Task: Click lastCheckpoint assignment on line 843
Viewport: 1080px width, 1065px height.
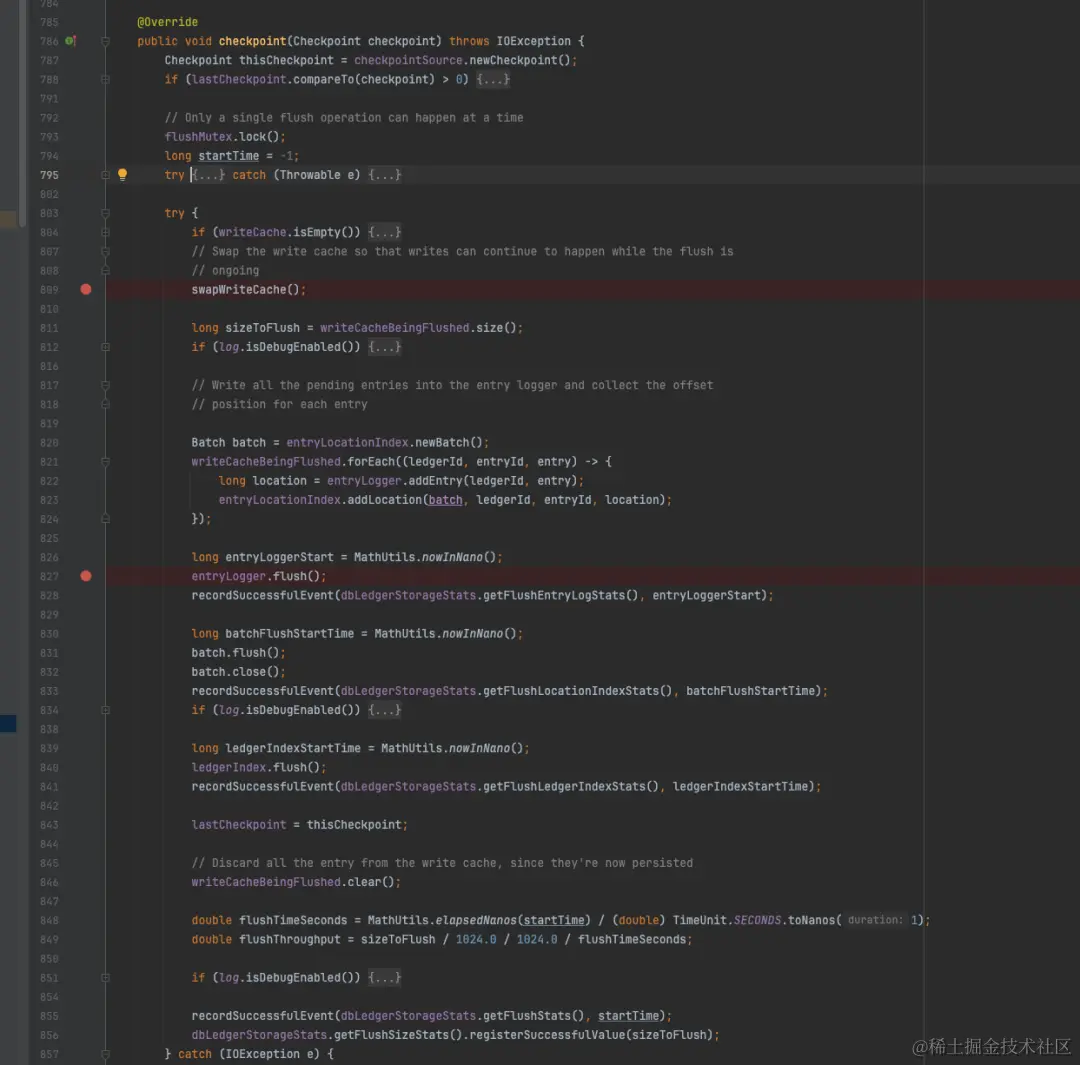Action: (238, 825)
